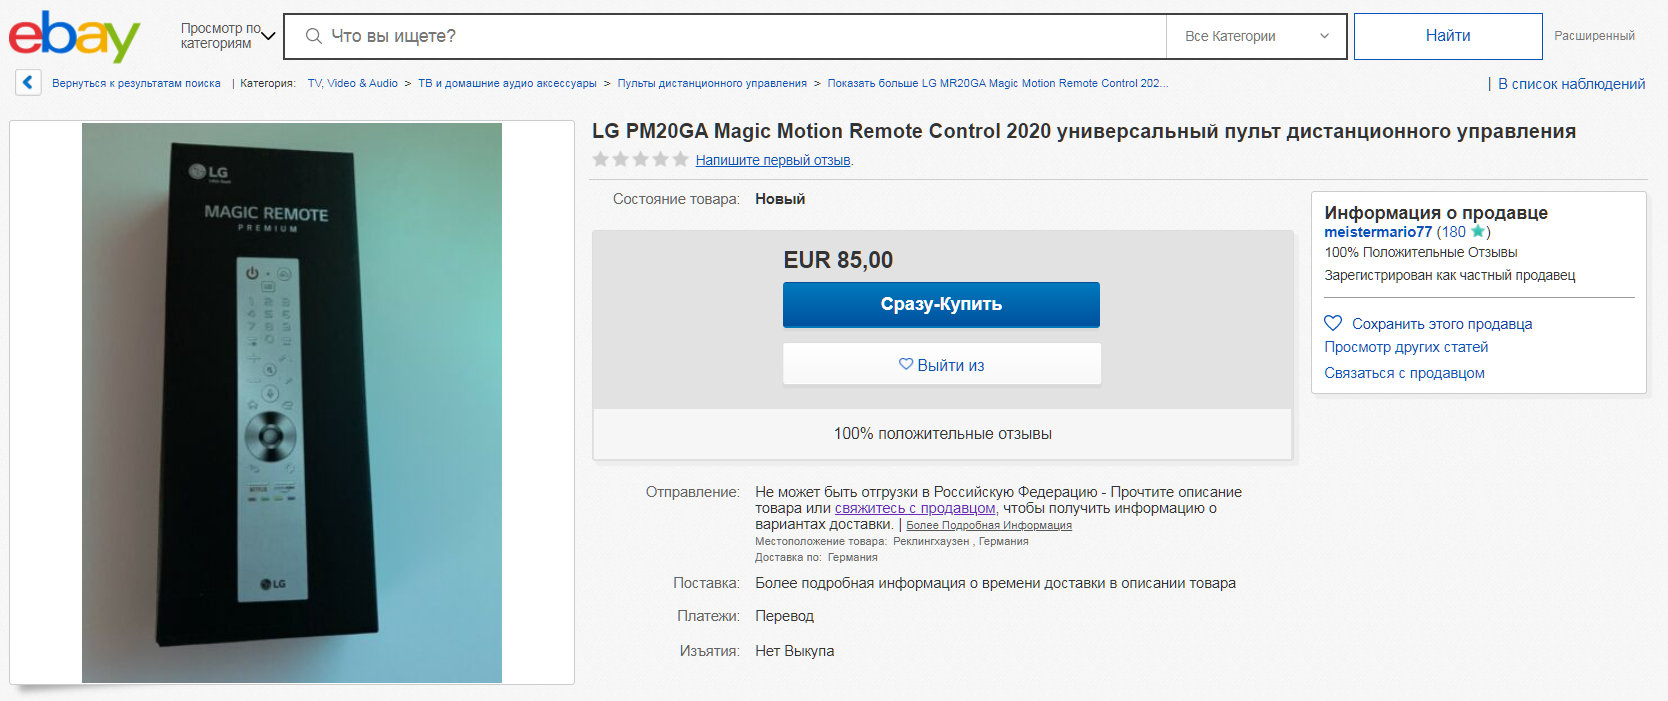1668x701 pixels.
Task: Add item via 'В список наблюдений'
Action: pyautogui.click(x=1571, y=84)
